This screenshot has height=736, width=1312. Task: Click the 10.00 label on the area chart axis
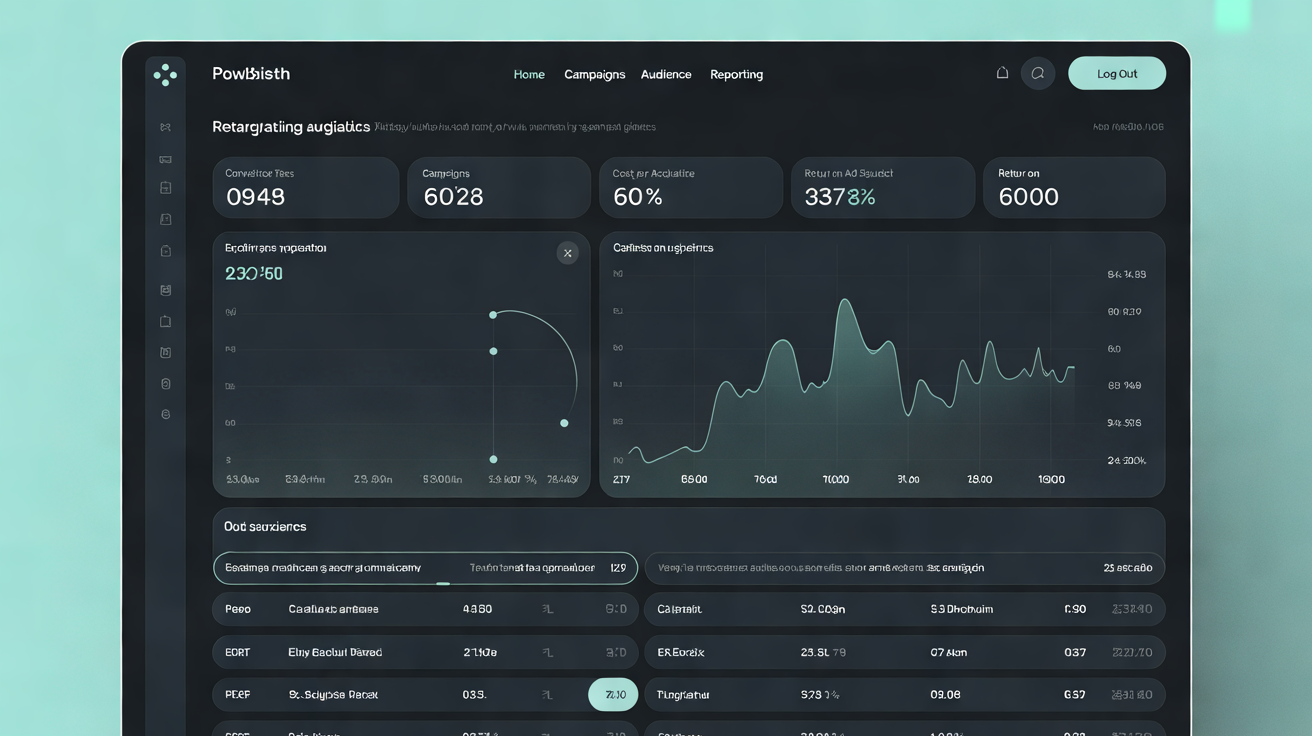(836, 479)
